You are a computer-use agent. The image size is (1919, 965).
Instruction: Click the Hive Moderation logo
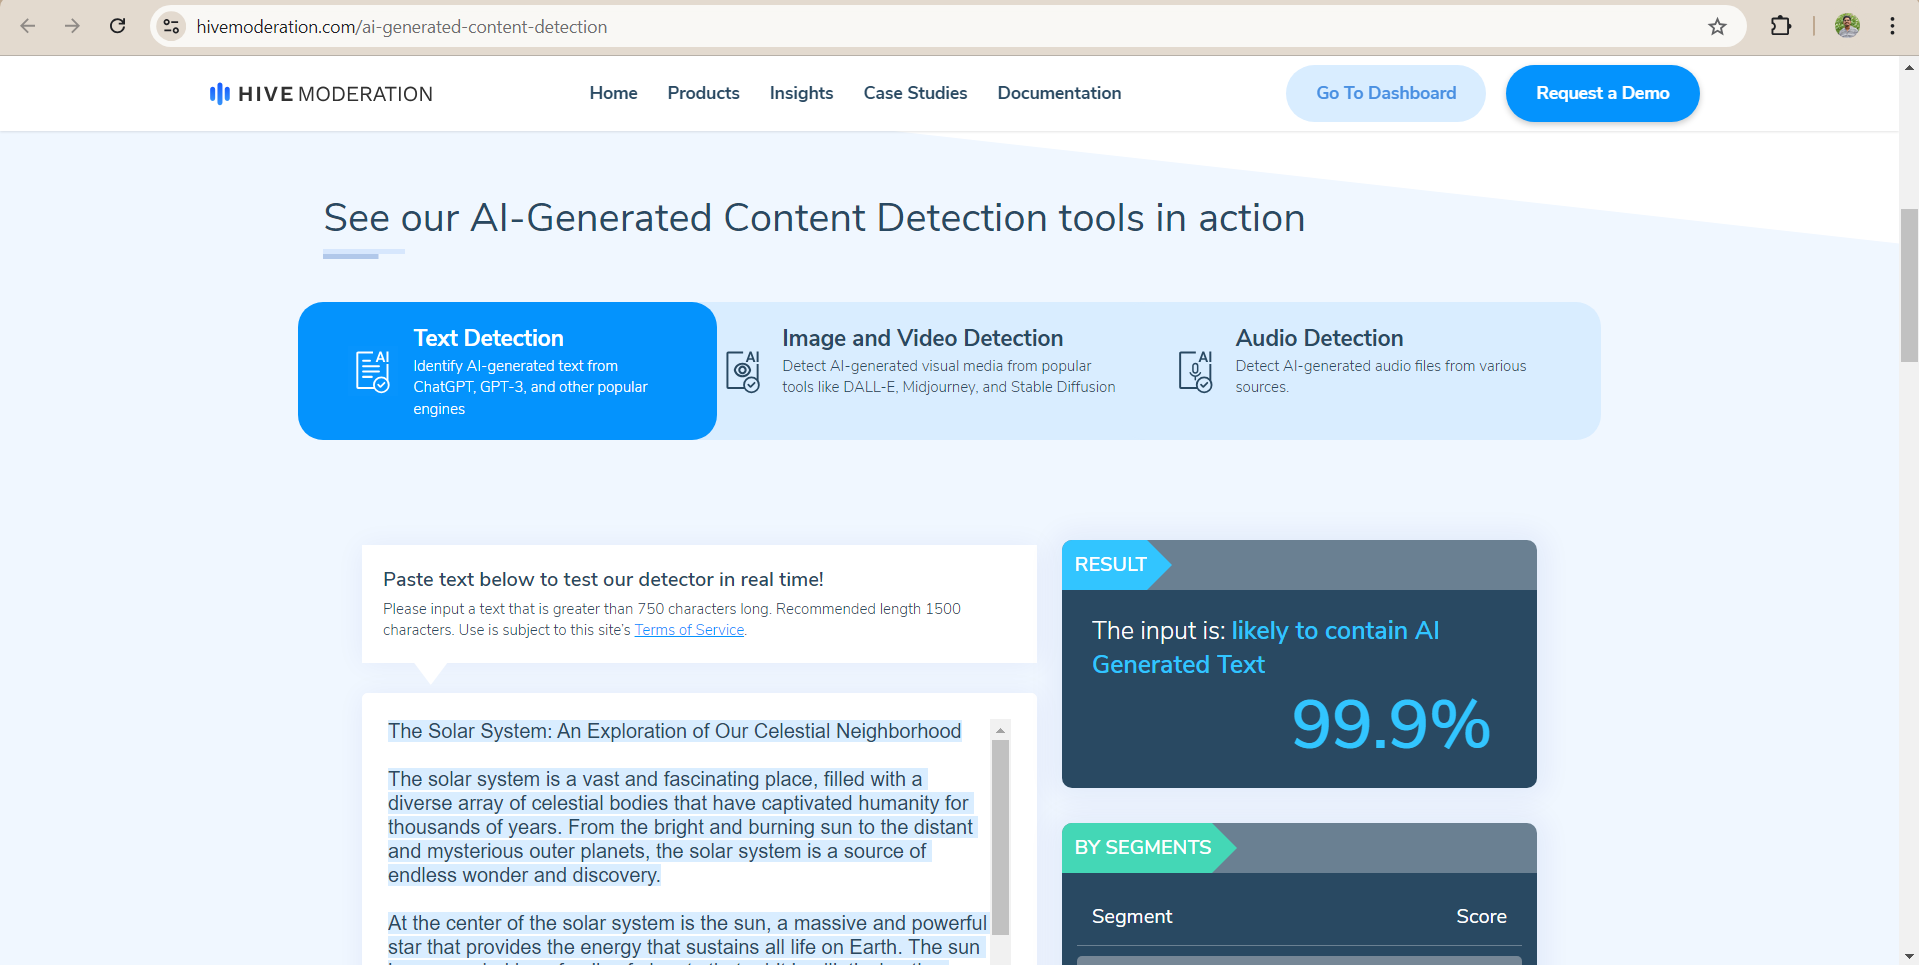coord(320,93)
